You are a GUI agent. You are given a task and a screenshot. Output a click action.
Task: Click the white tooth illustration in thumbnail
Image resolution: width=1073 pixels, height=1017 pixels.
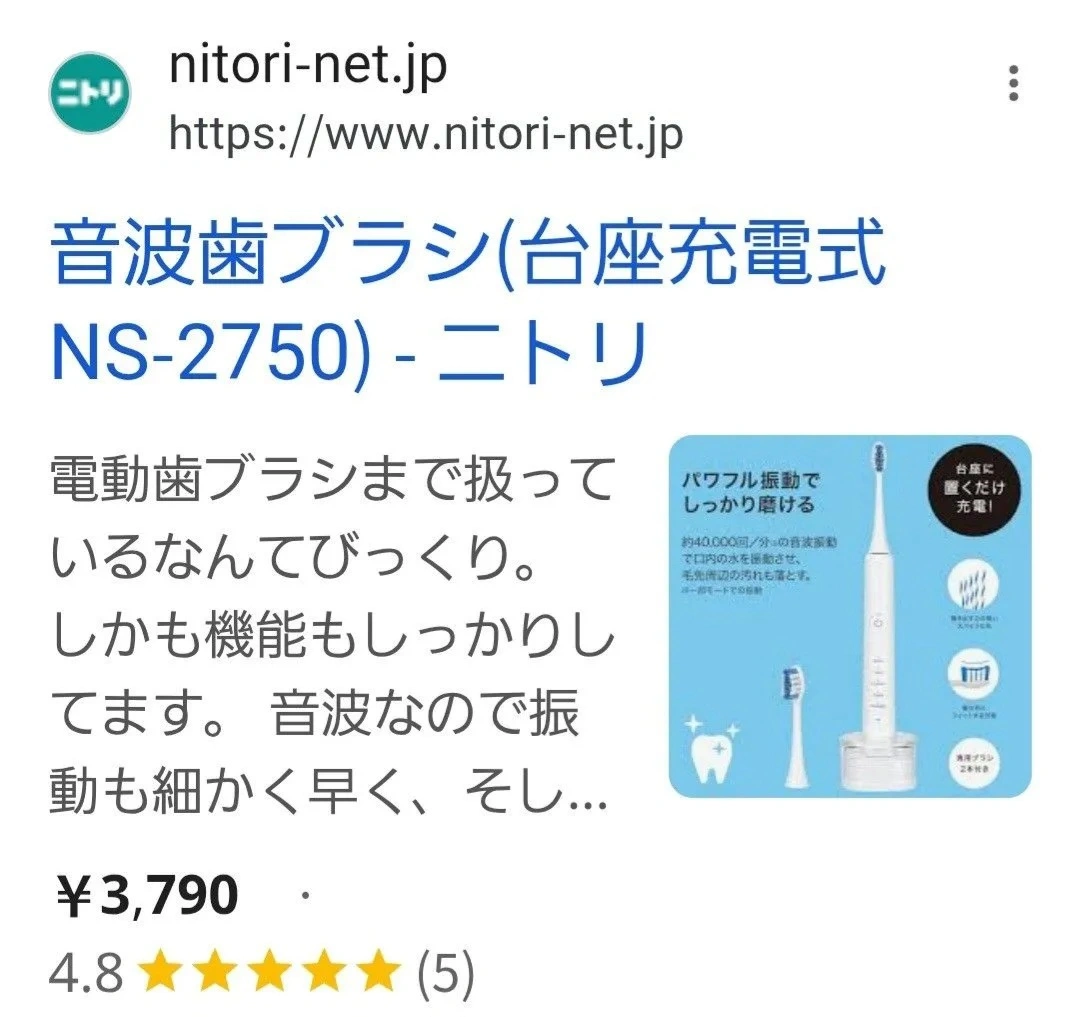712,749
